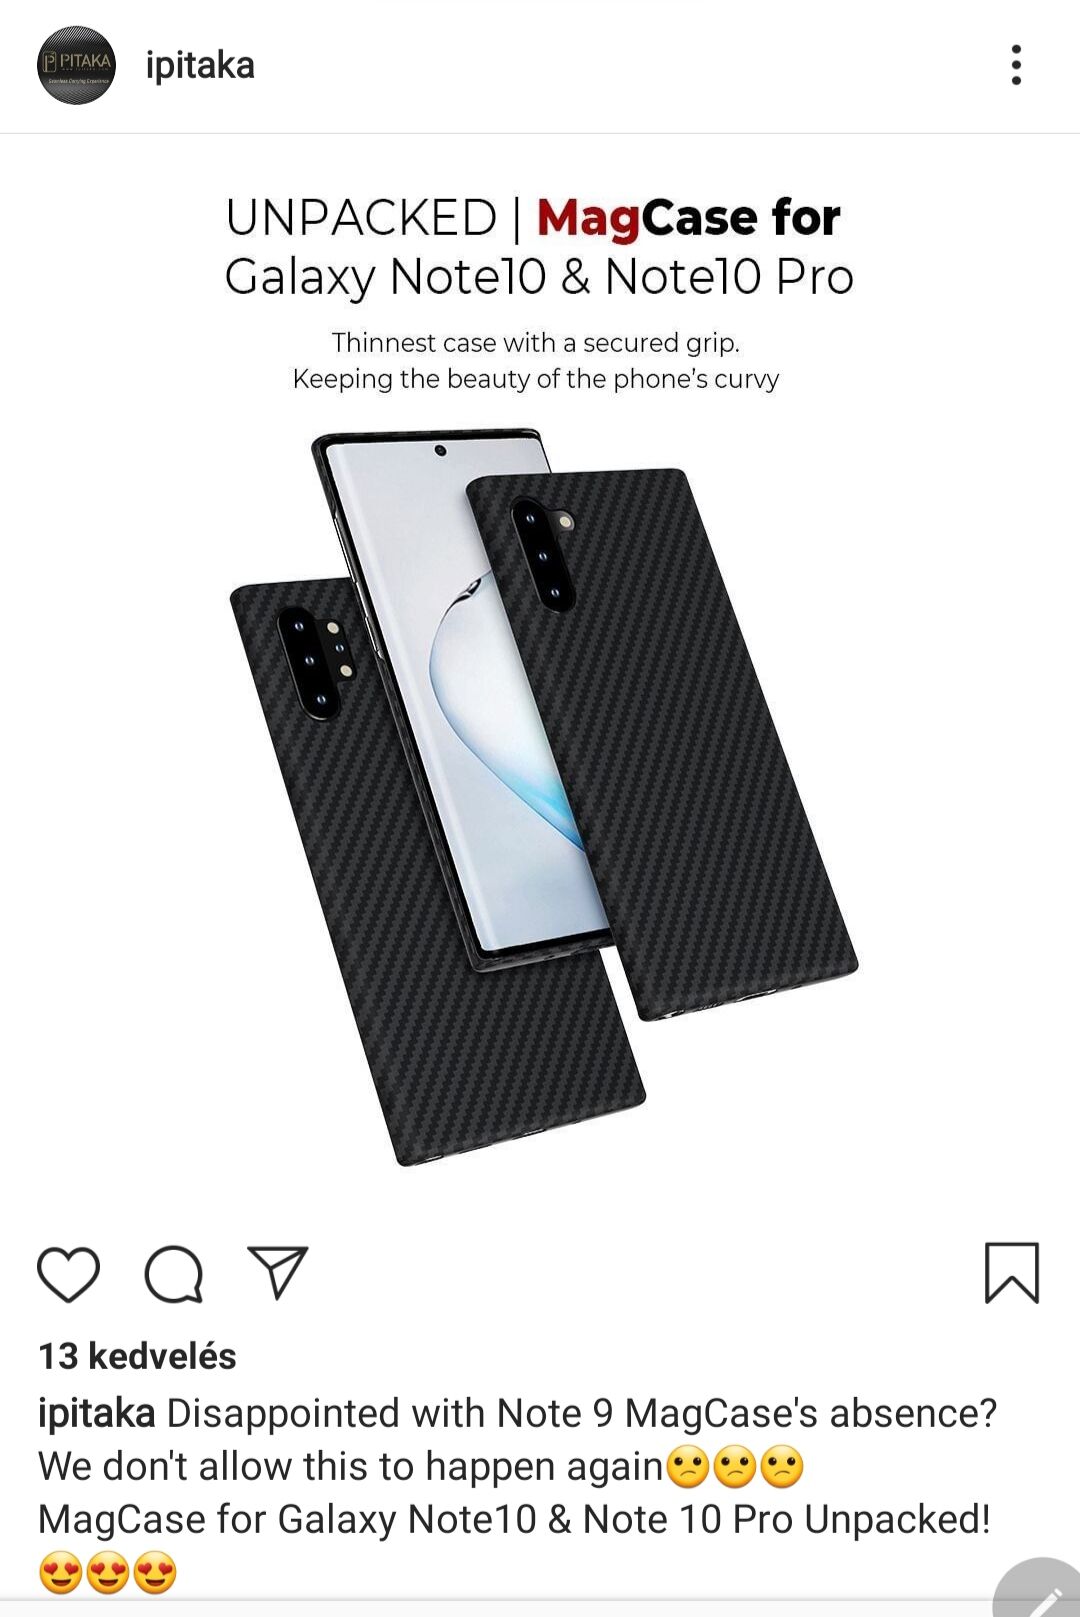Tap the 'Galaxy Note10 & Note10 Pro' title

(539, 277)
